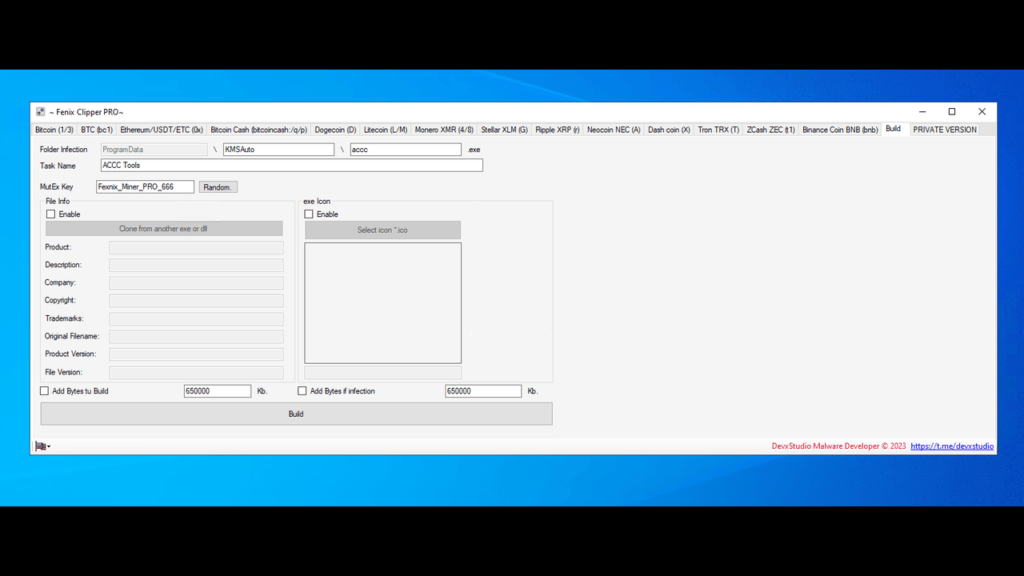
Task: Switch to the Litecoin (L/M) tab
Action: (385, 130)
